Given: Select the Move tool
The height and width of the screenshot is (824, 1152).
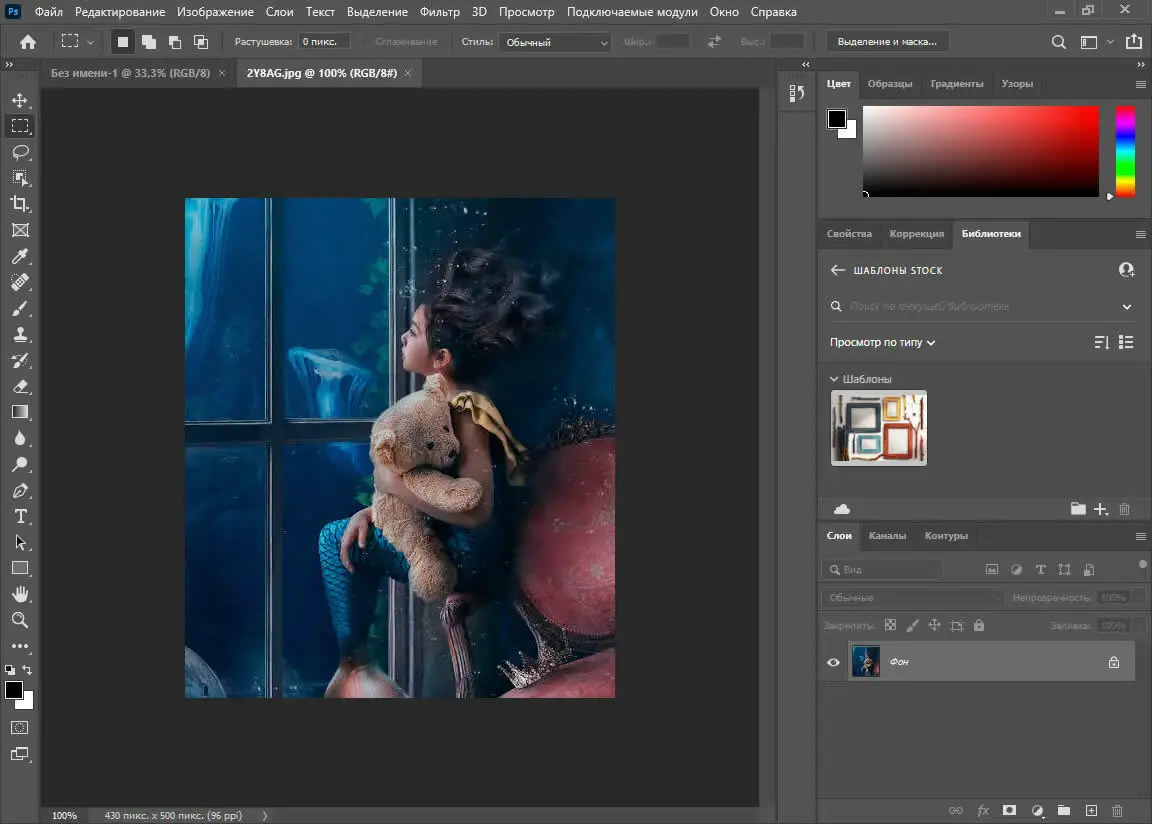Looking at the screenshot, I should (x=20, y=100).
